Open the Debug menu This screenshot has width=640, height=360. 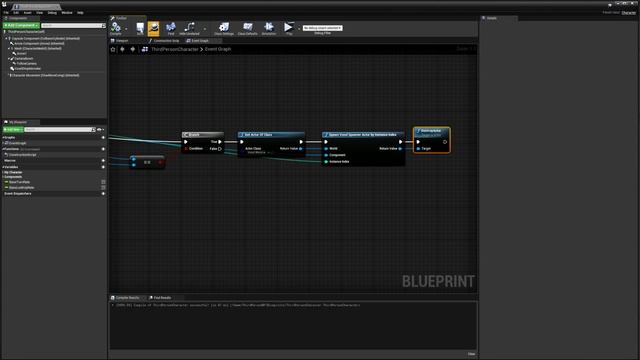pyautogui.click(x=52, y=13)
